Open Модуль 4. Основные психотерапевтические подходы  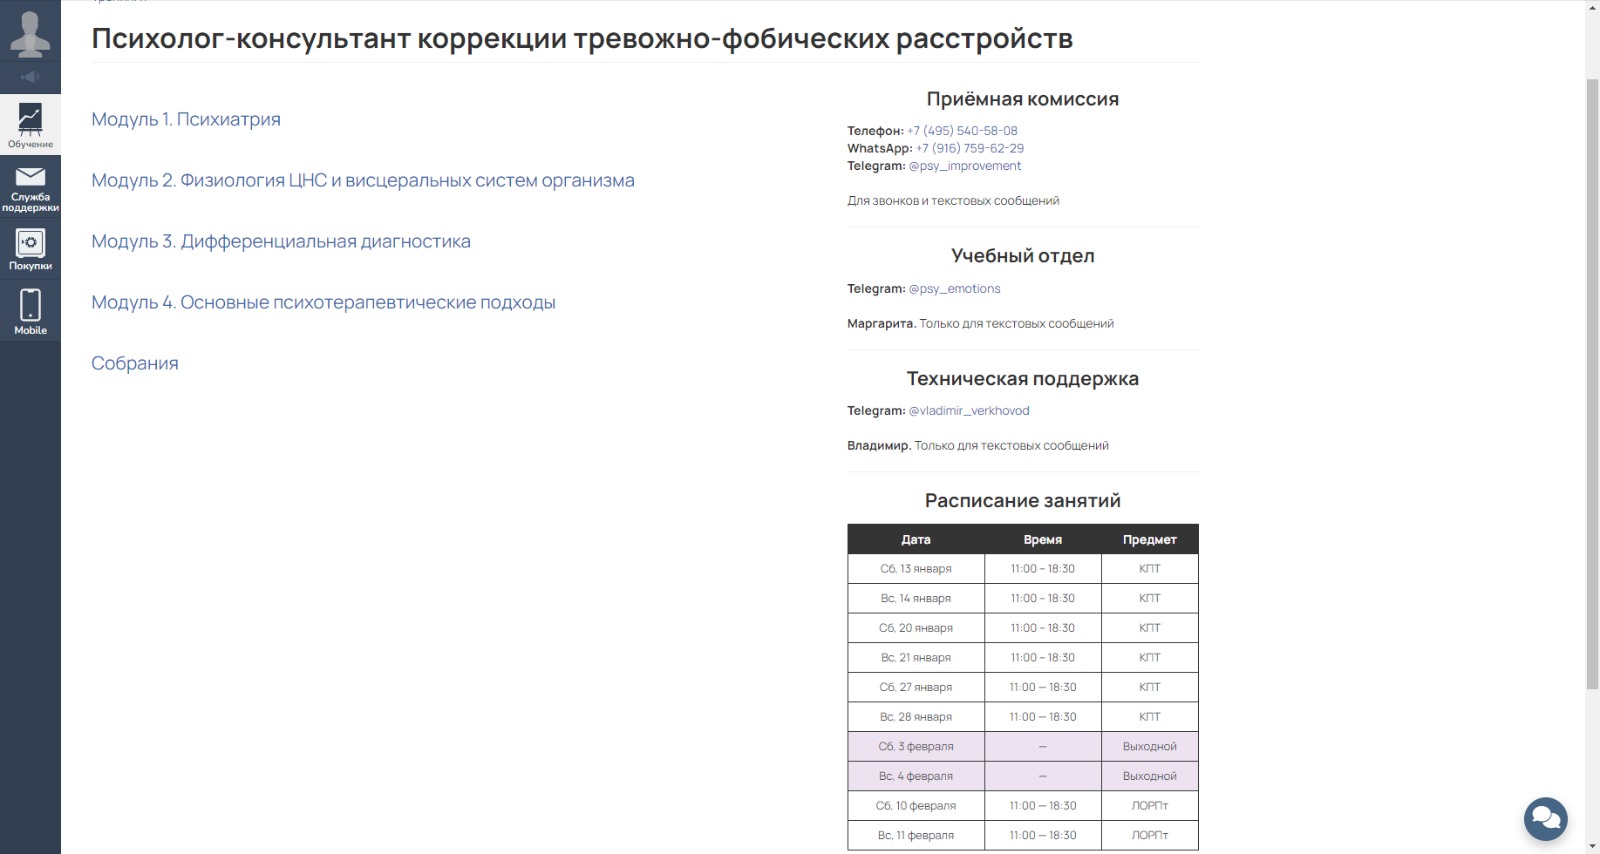[323, 302]
